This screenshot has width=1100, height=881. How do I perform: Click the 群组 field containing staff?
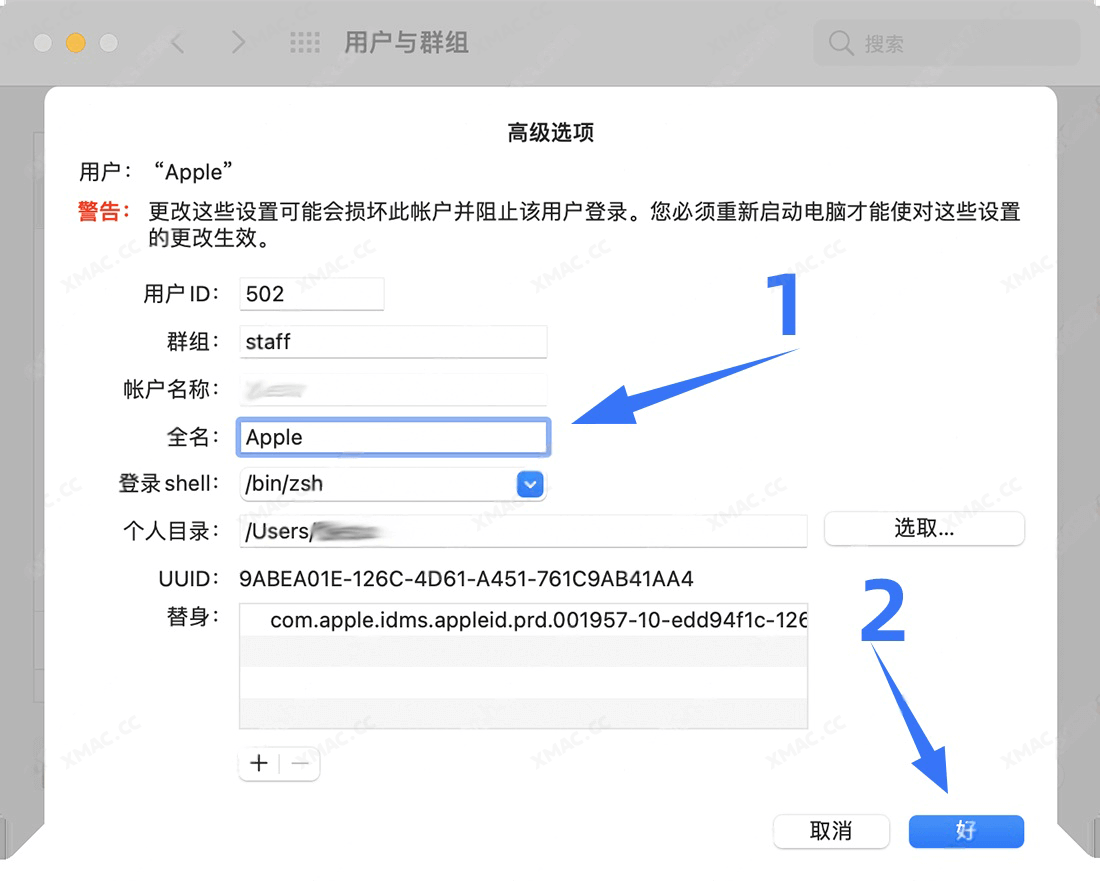coord(393,341)
